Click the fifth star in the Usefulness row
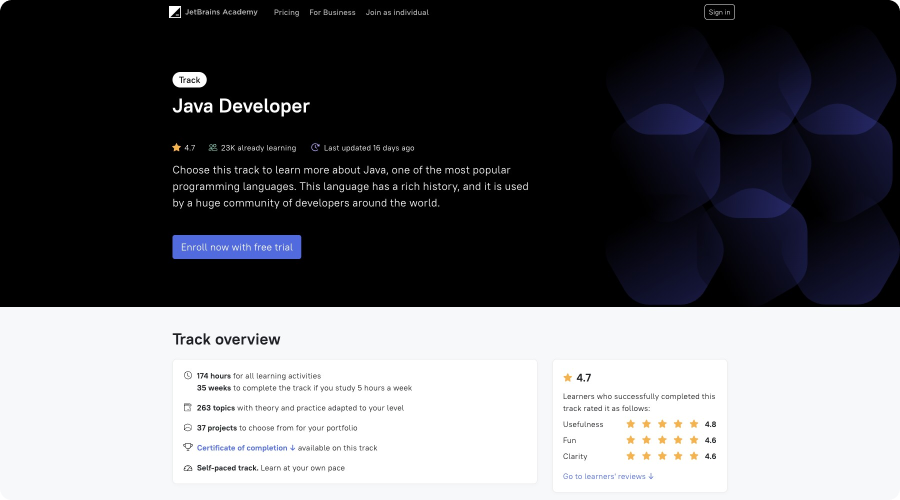900x500 pixels. point(694,424)
